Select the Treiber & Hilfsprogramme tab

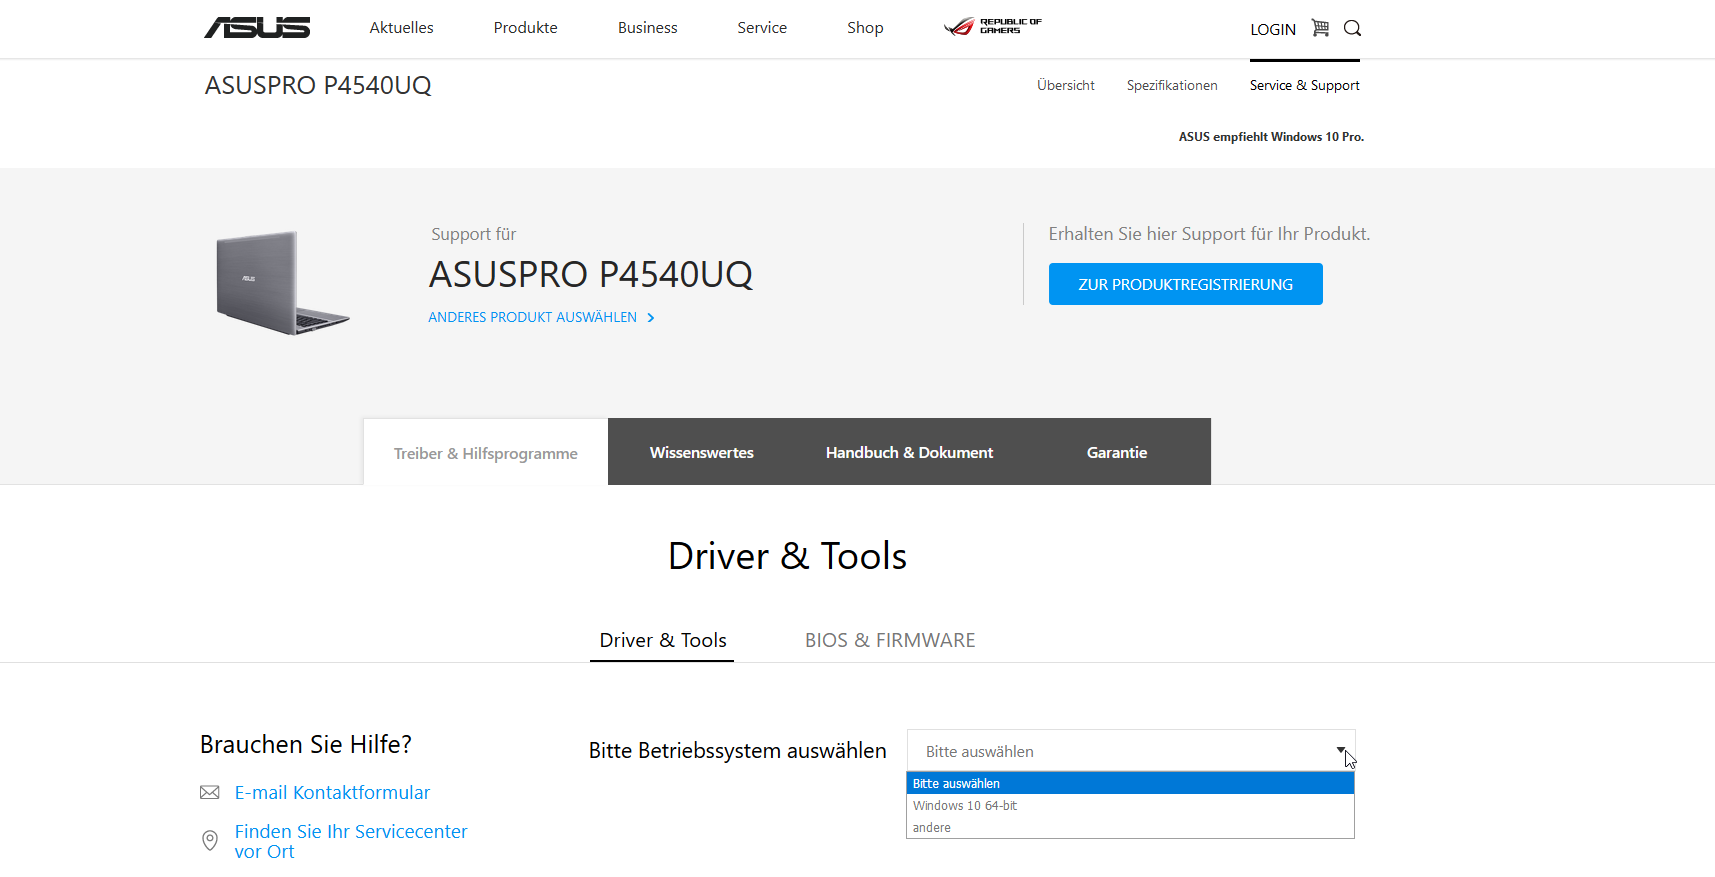pyautogui.click(x=485, y=453)
